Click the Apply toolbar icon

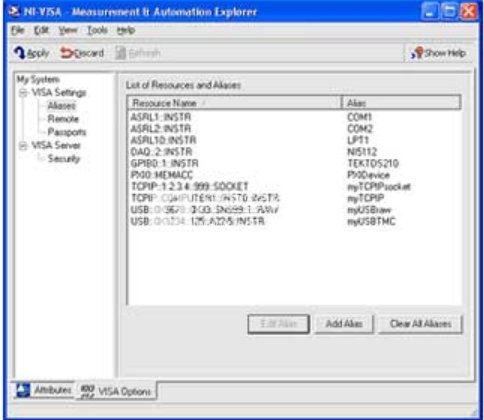pos(20,53)
